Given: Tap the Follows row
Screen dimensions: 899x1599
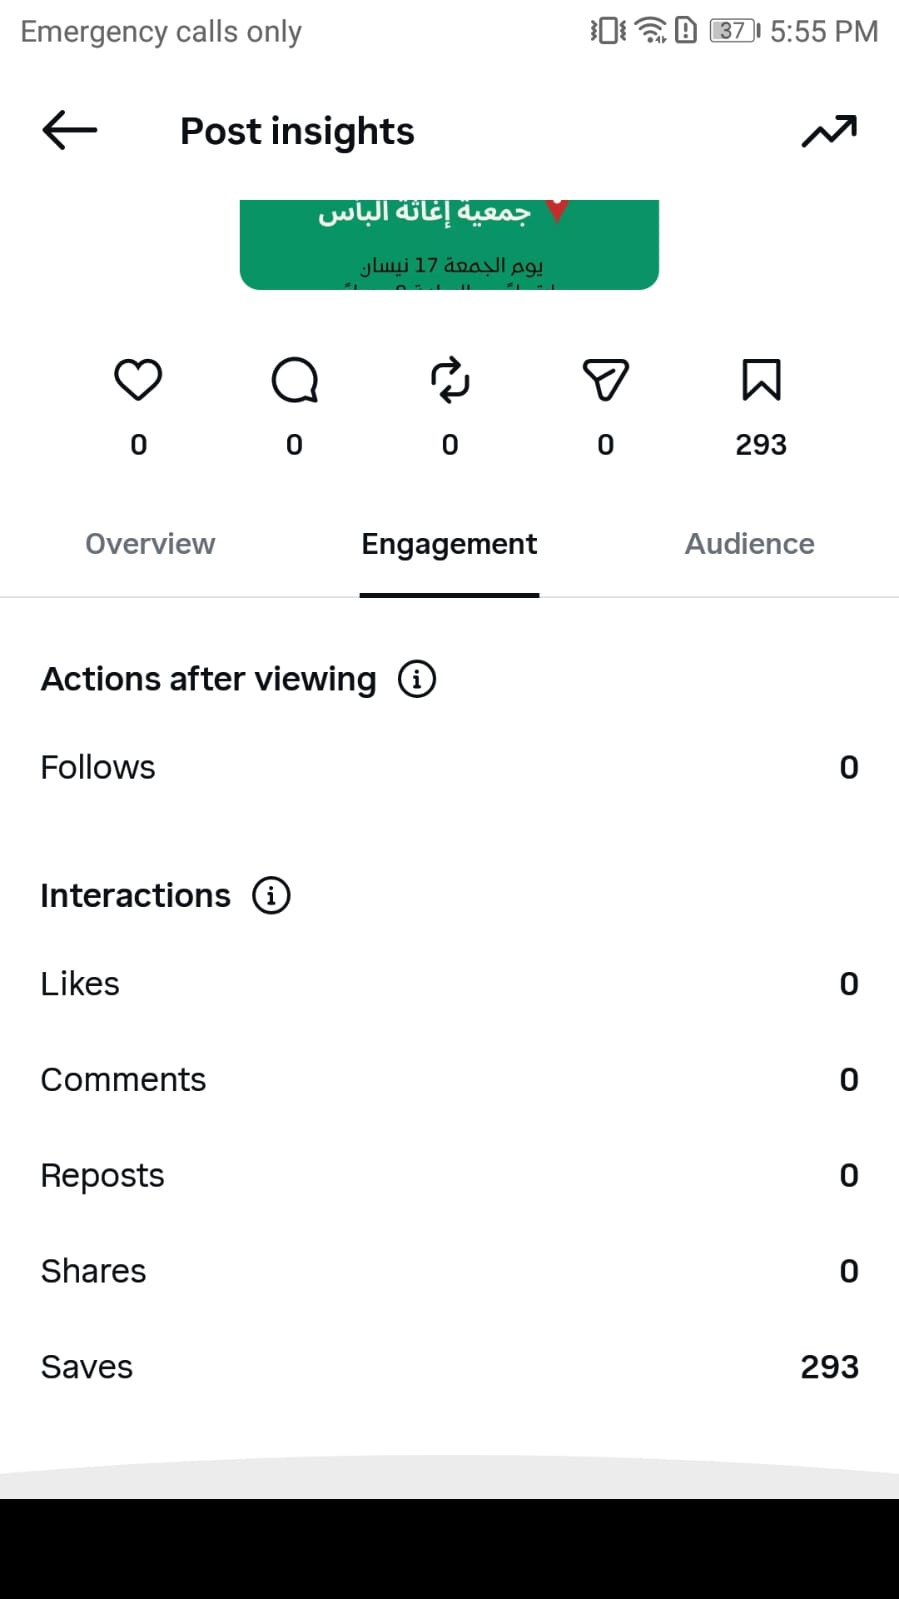Looking at the screenshot, I should point(449,767).
